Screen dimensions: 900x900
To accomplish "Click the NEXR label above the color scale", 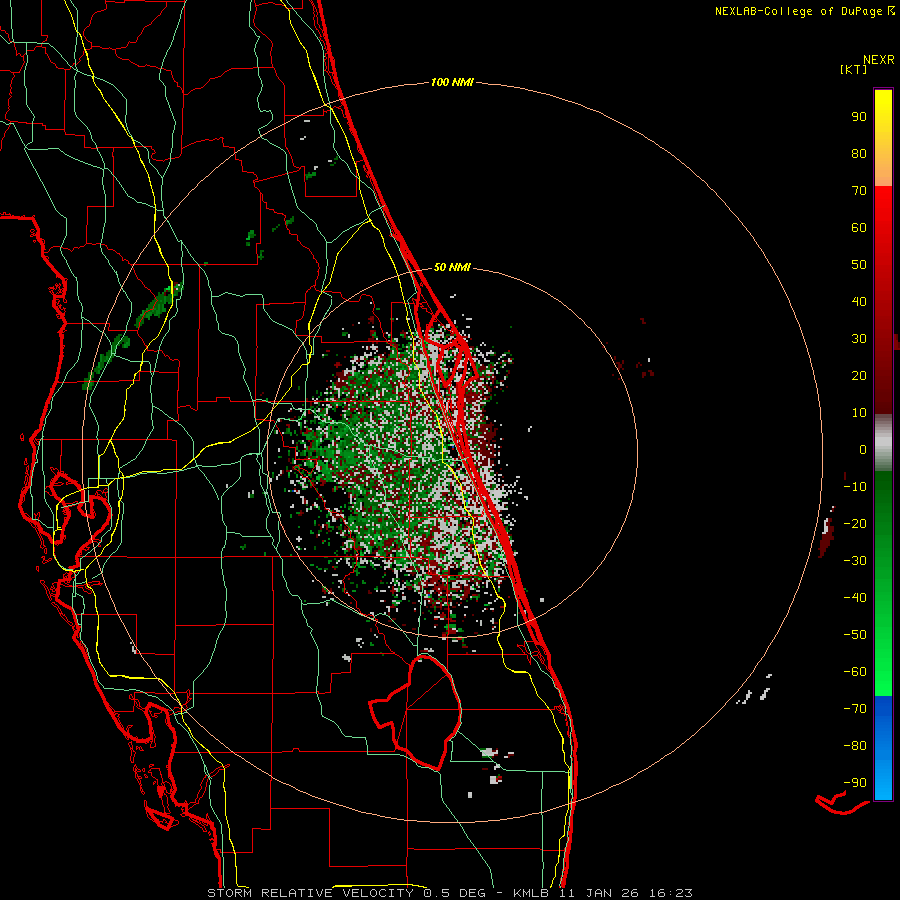I will [879, 60].
